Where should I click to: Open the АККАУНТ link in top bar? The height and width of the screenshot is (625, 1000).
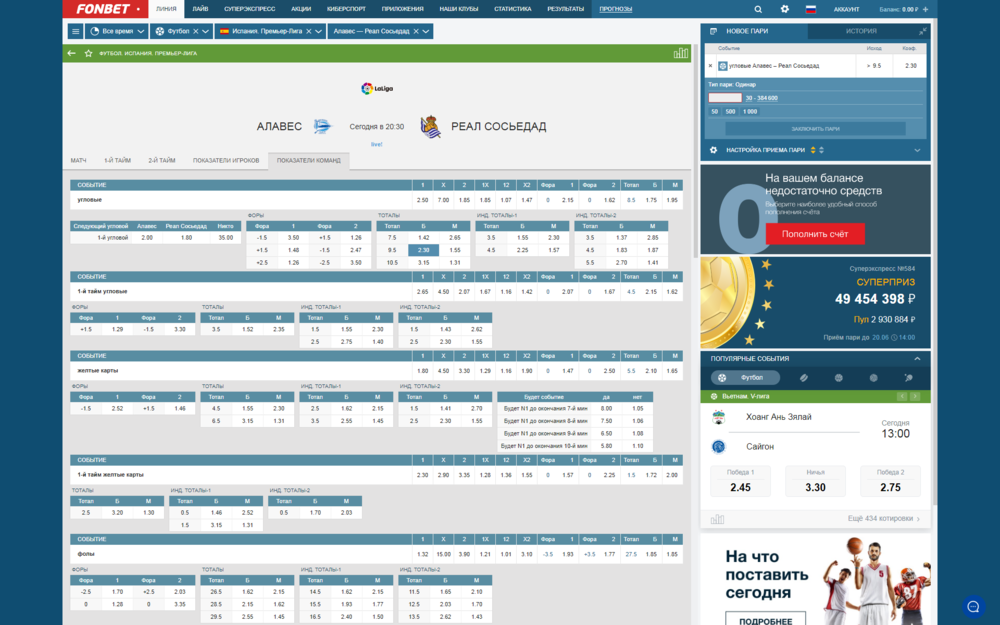[x=846, y=9]
